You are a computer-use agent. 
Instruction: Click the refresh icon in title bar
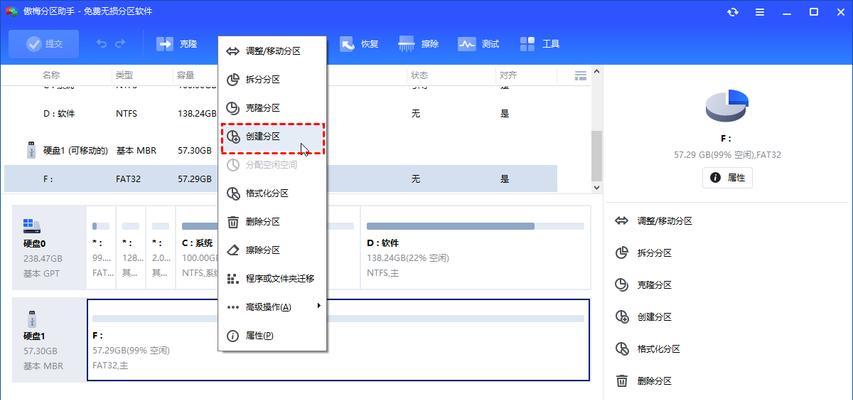[732, 12]
